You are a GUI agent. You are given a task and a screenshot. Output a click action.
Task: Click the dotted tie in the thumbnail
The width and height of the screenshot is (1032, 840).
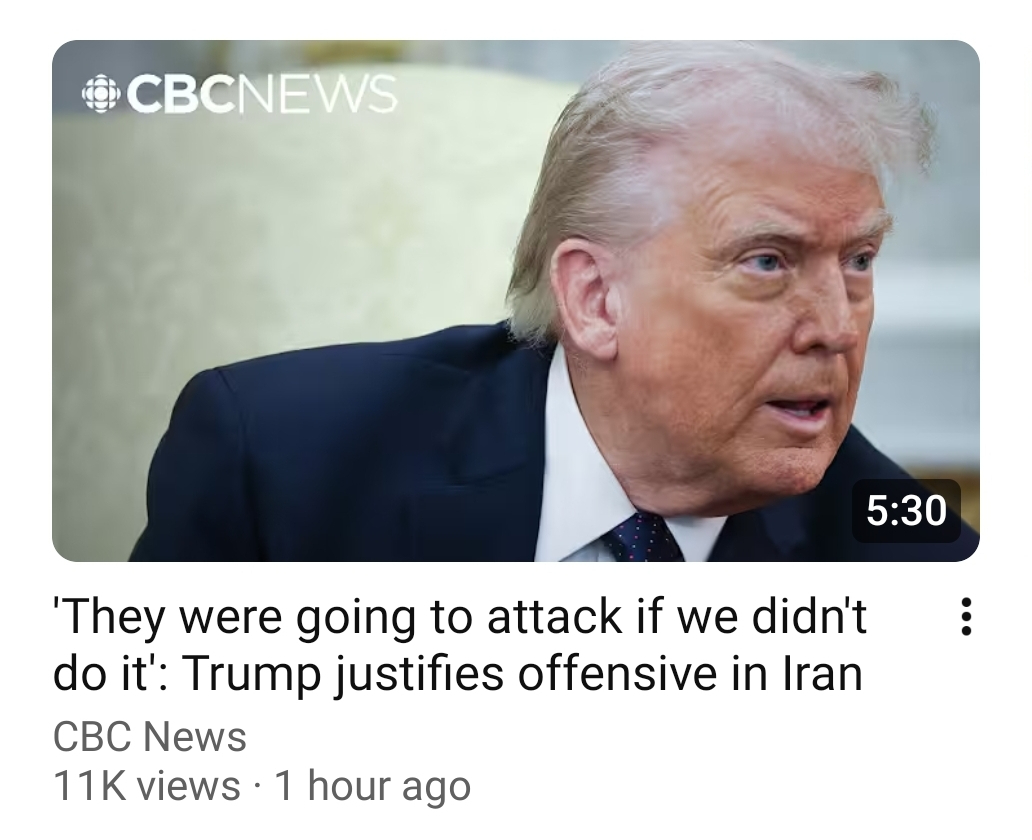(642, 538)
